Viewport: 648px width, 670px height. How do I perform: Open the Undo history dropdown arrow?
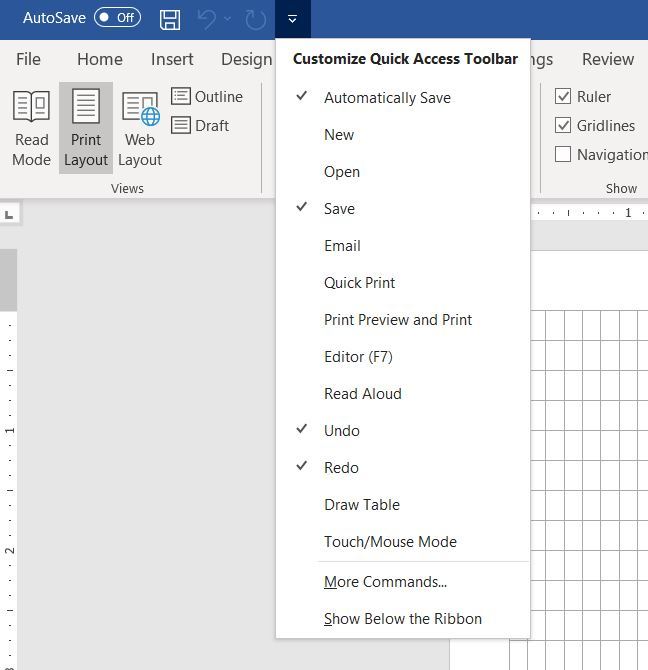(x=228, y=19)
